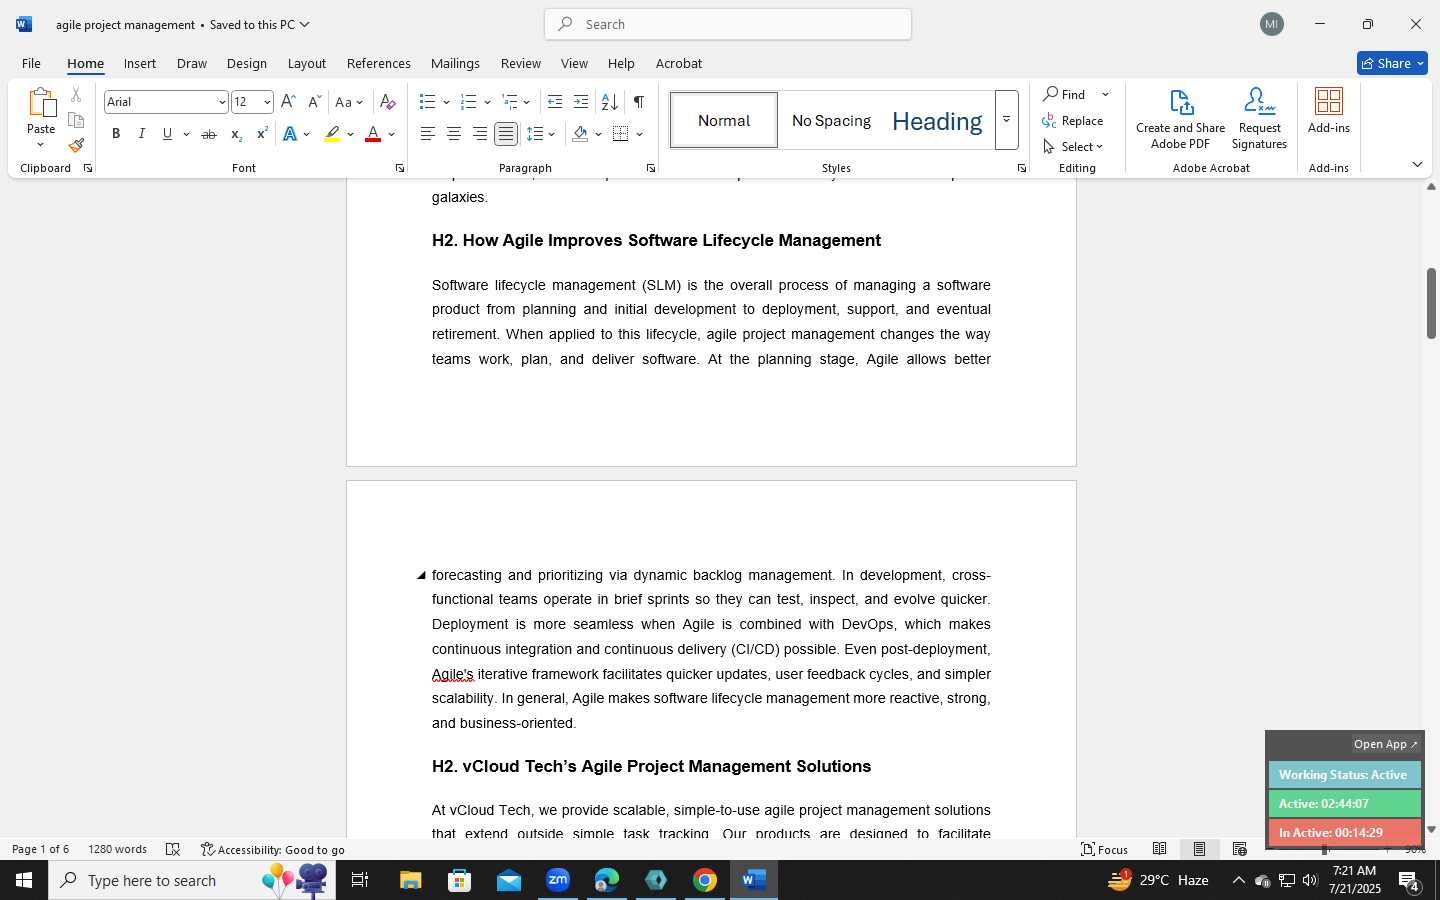The width and height of the screenshot is (1440, 900).
Task: Switch to the Design tab
Action: (x=246, y=63)
